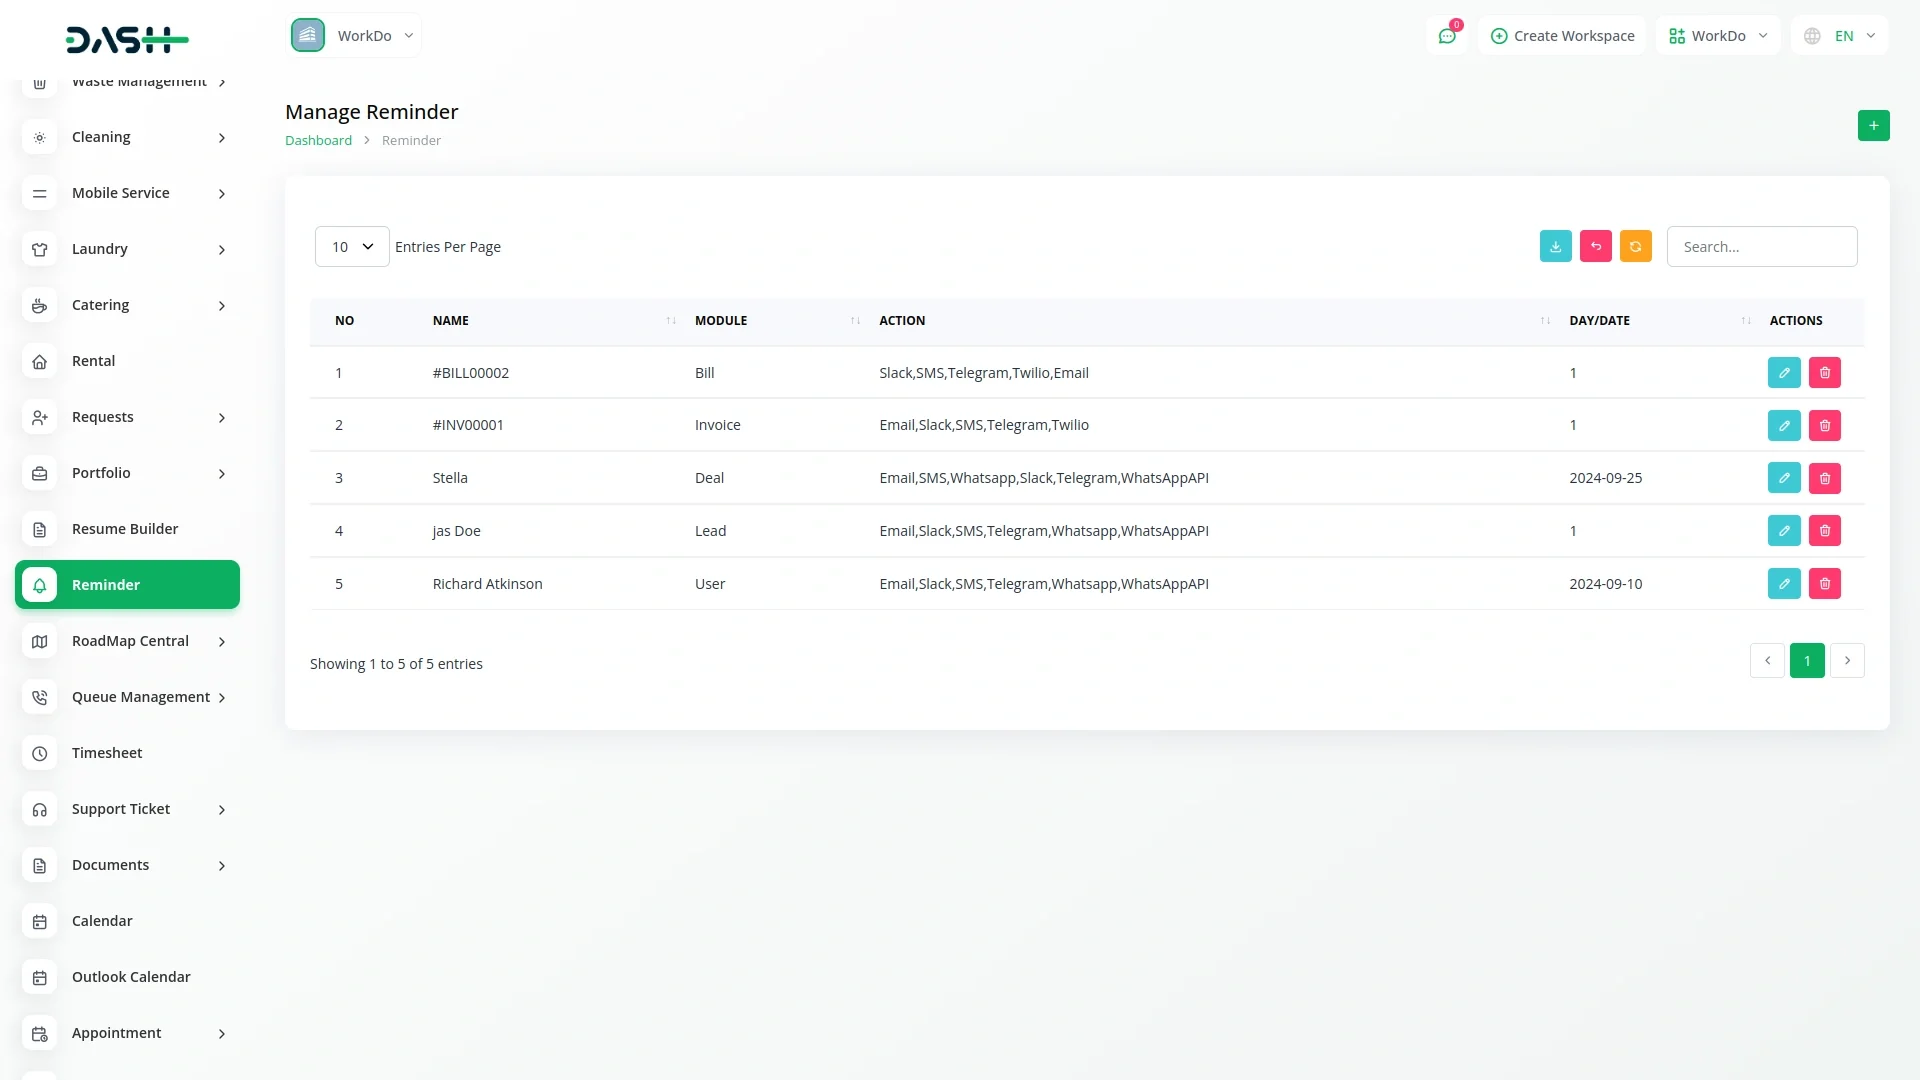Delete the Richard Atkinson reminder
The image size is (1920, 1080).
pos(1824,584)
